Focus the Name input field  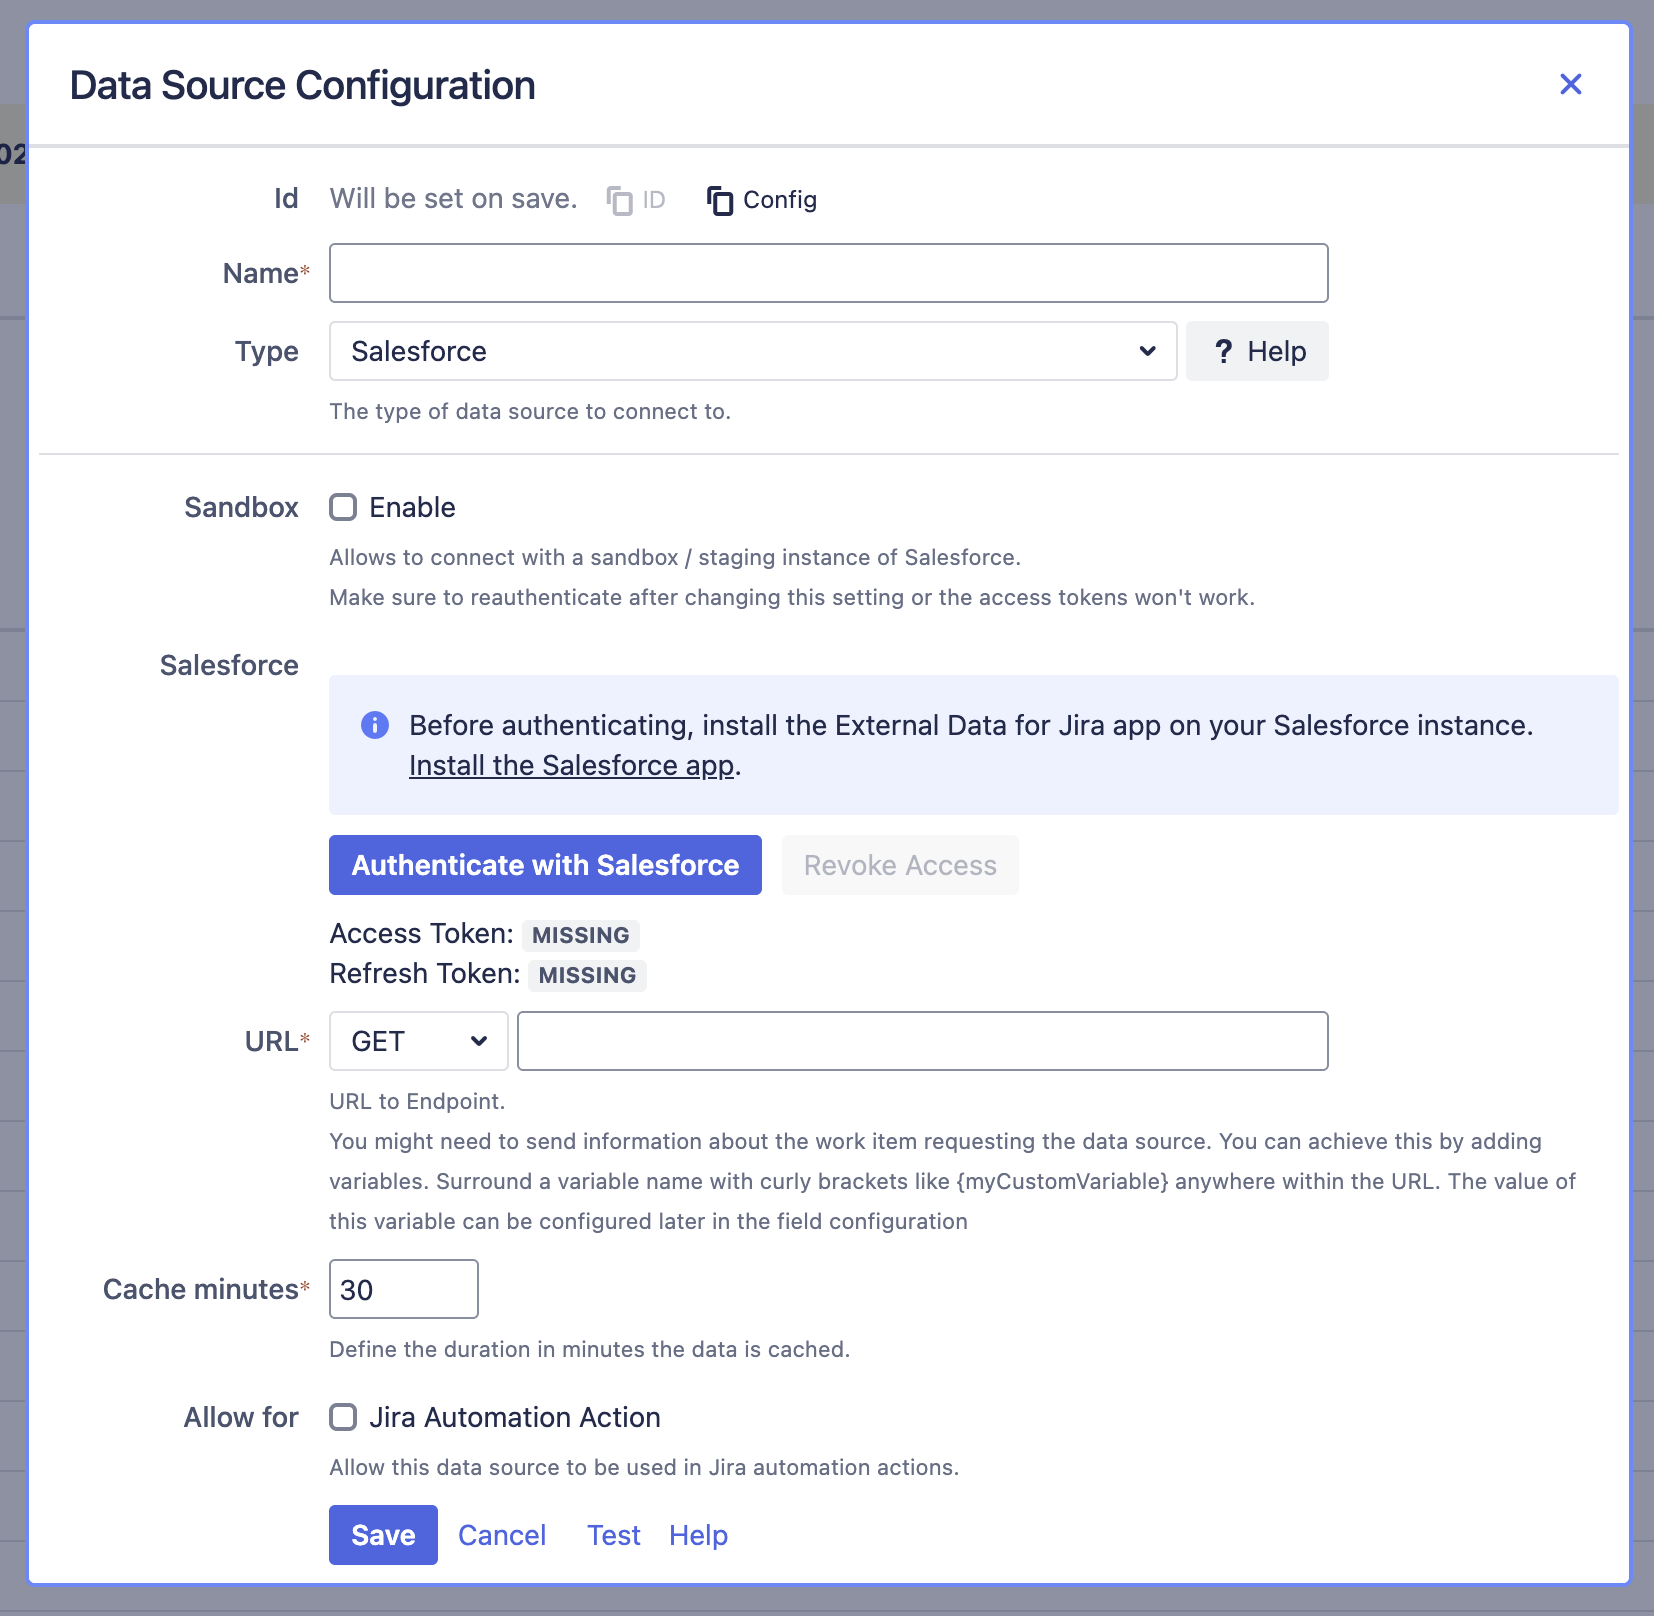point(828,273)
